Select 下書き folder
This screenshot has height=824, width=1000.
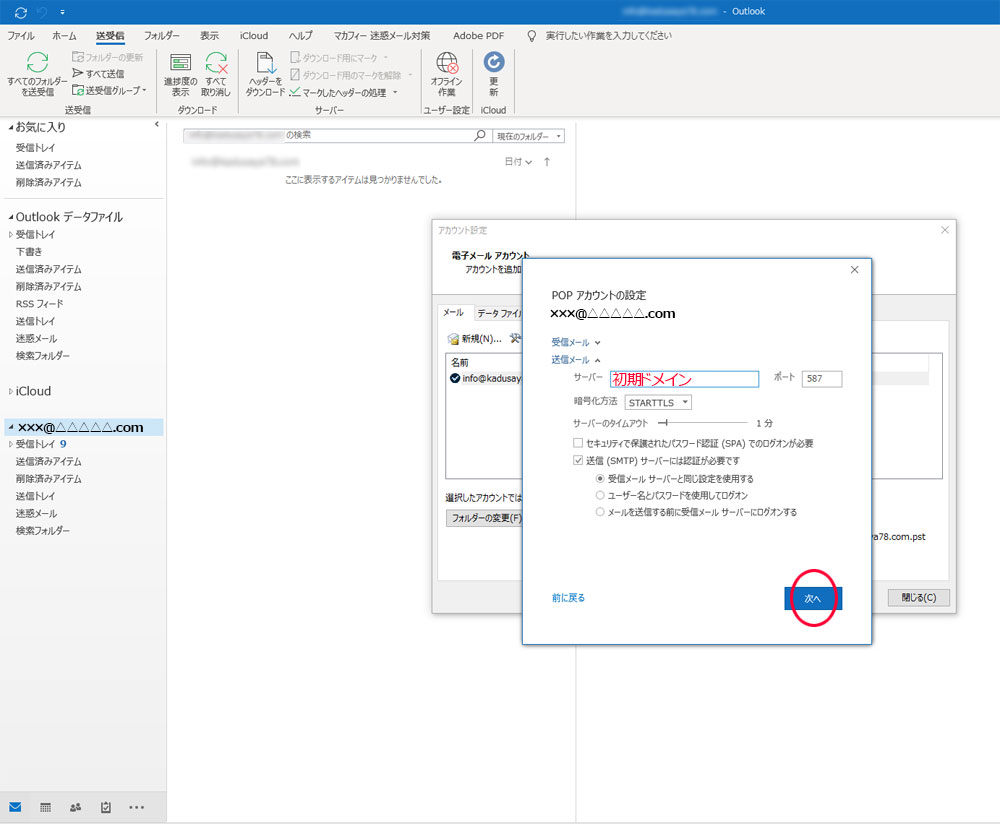(29, 252)
